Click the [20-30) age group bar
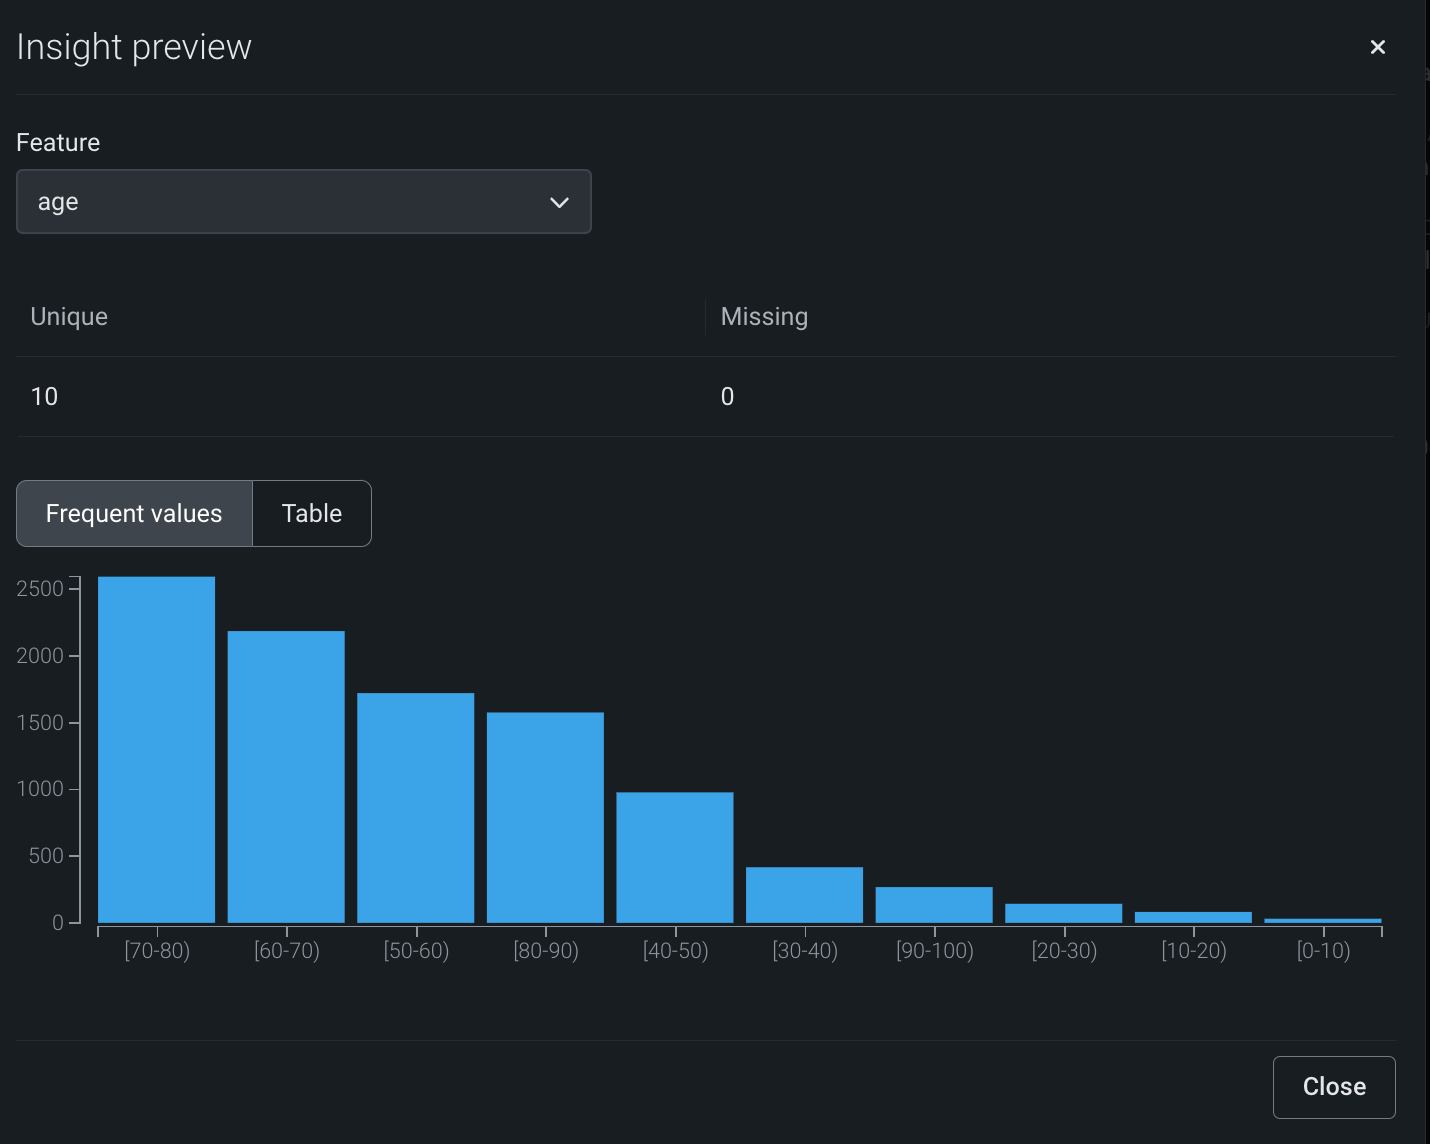This screenshot has width=1430, height=1144. point(1063,913)
